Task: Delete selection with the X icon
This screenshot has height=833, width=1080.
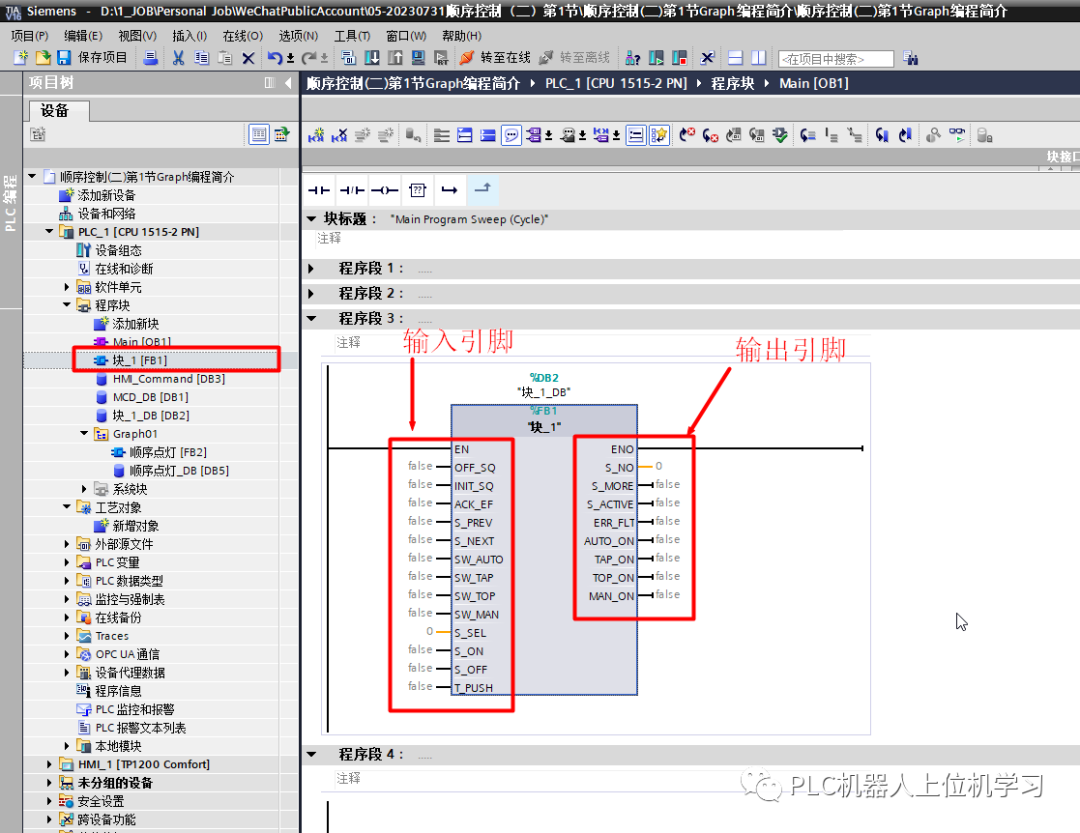Action: click(249, 58)
